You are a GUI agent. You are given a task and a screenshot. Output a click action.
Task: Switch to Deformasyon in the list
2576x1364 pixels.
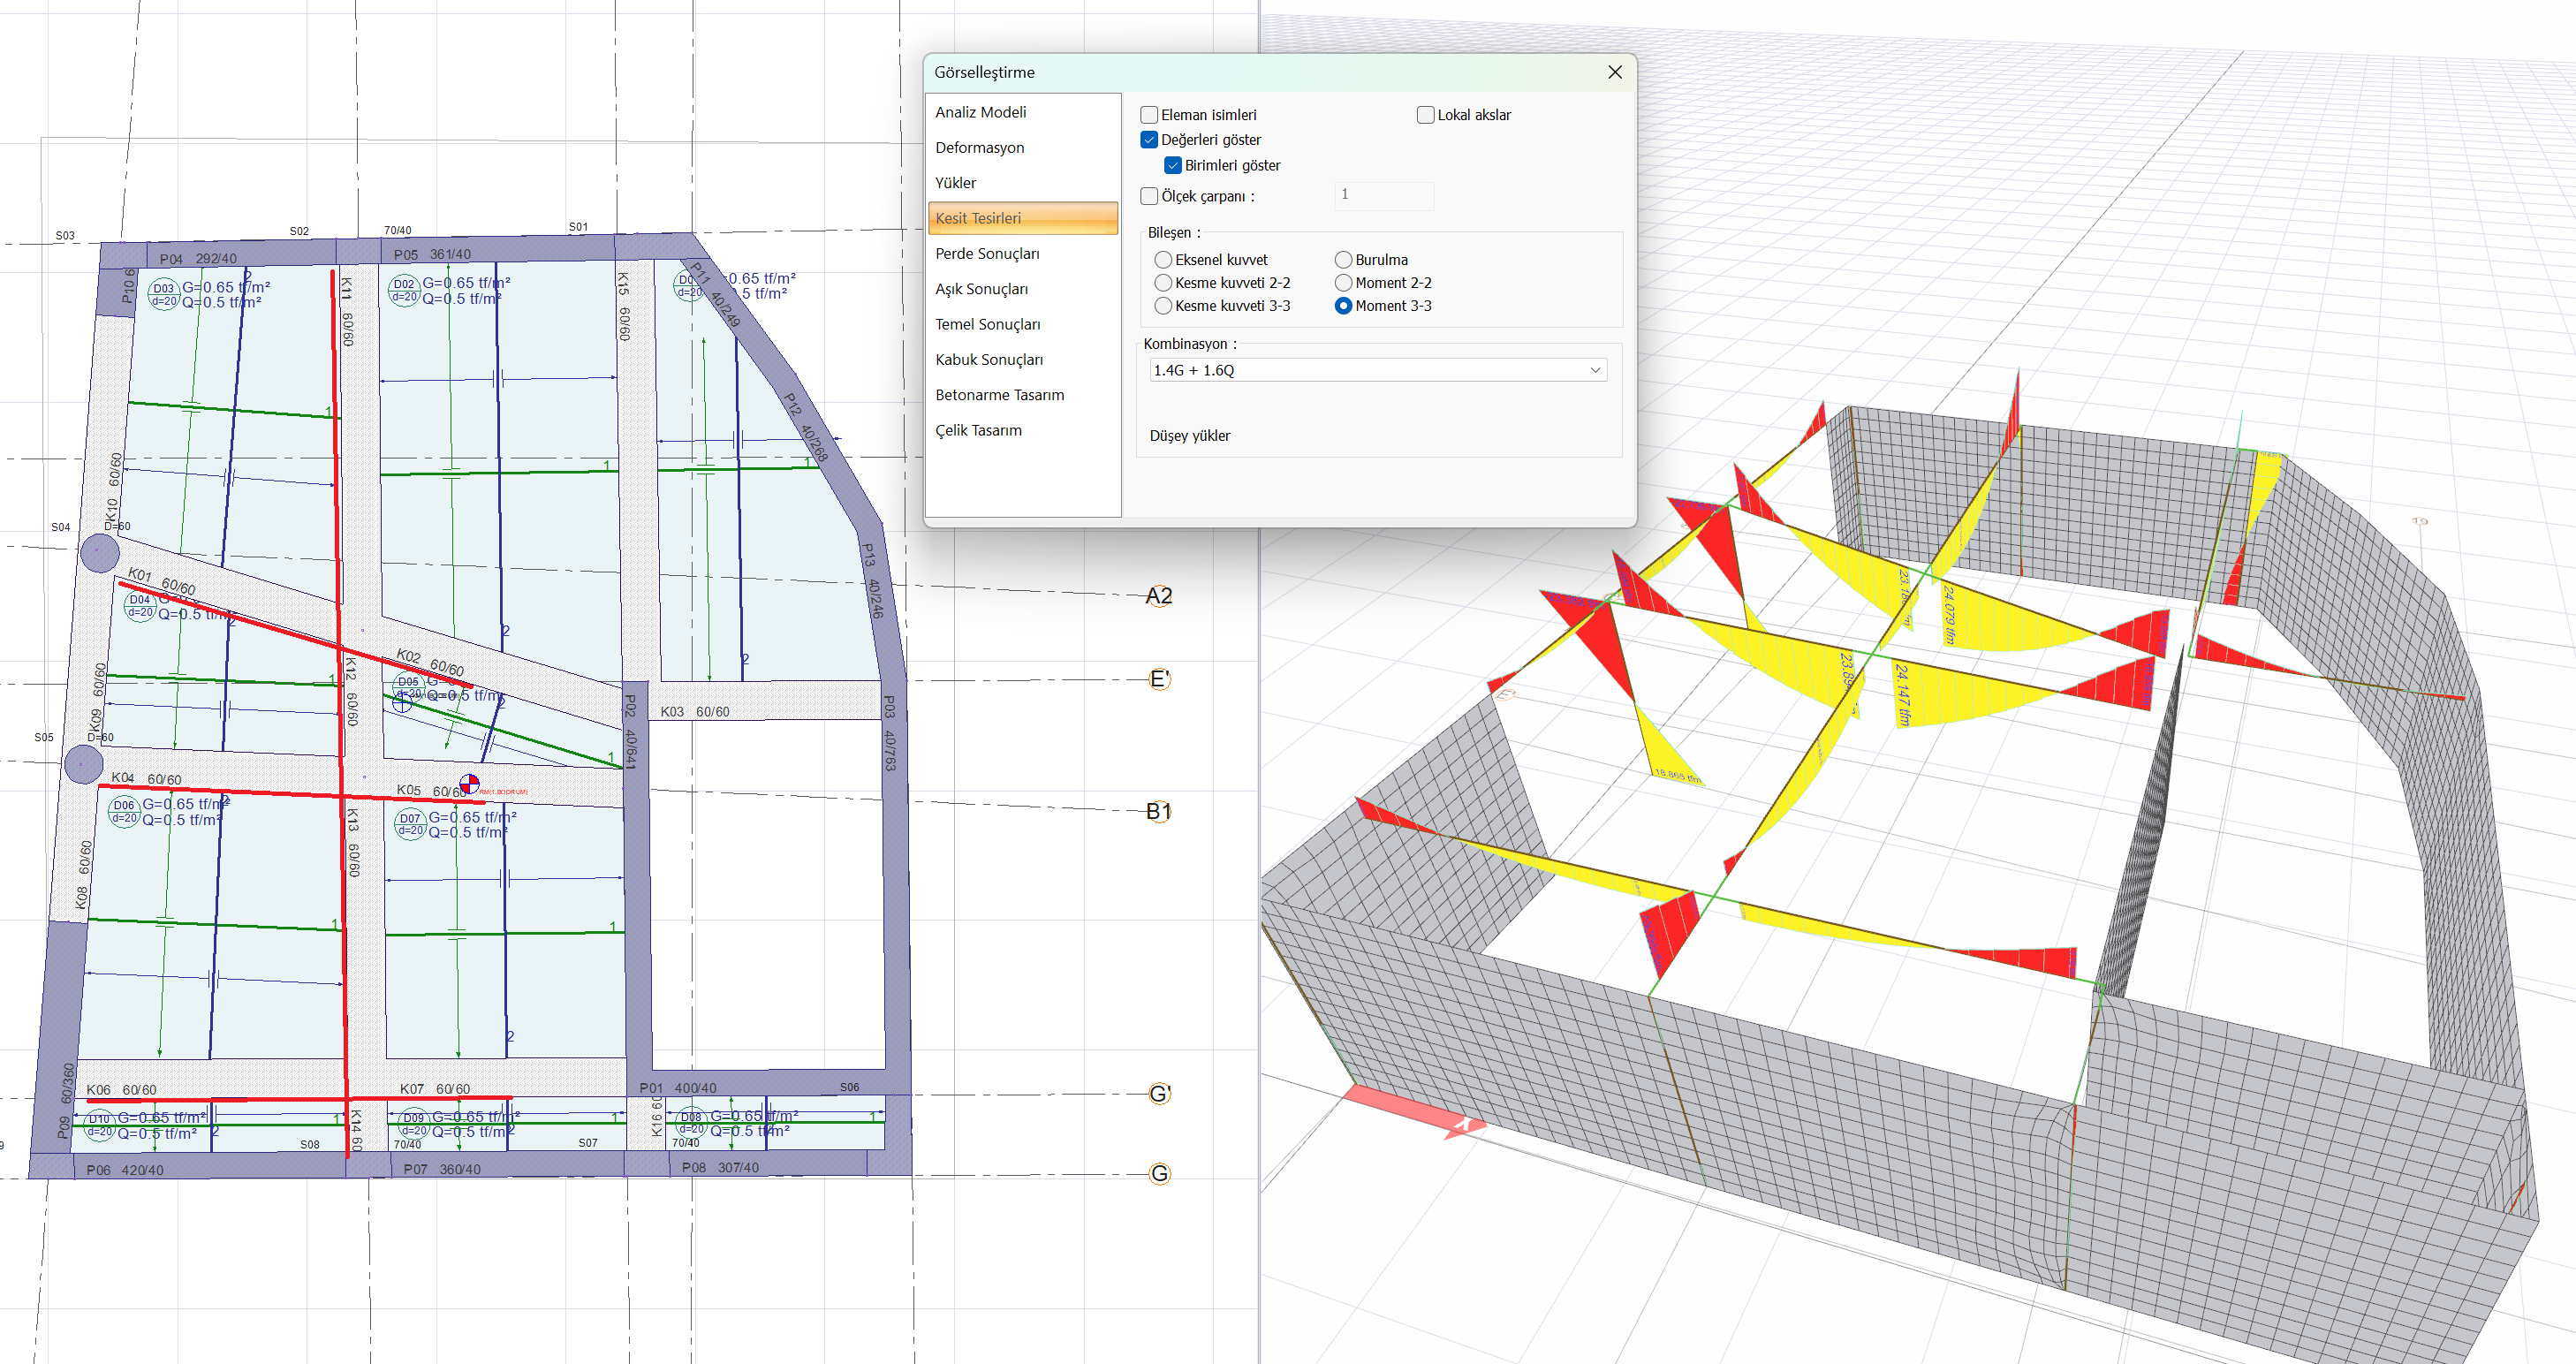(x=979, y=148)
